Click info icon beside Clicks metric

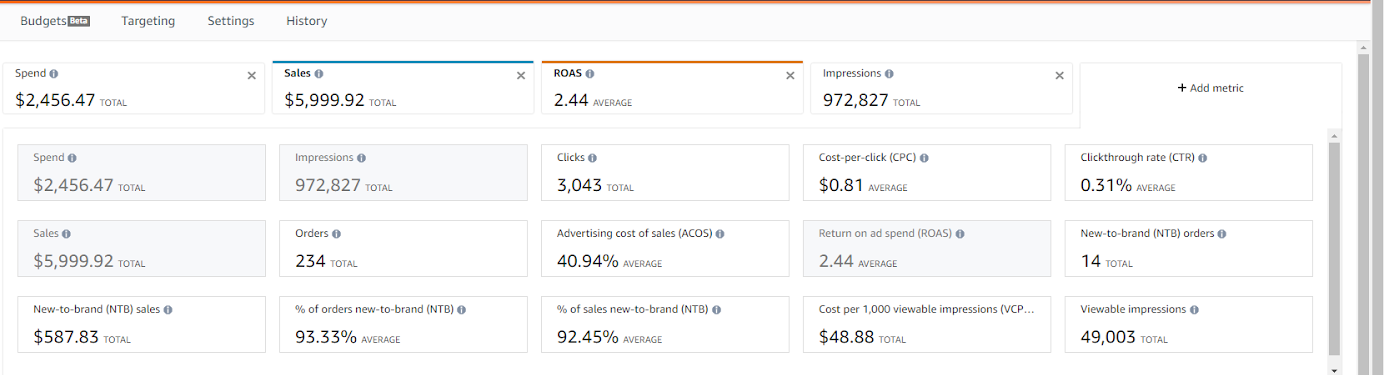[593, 158]
